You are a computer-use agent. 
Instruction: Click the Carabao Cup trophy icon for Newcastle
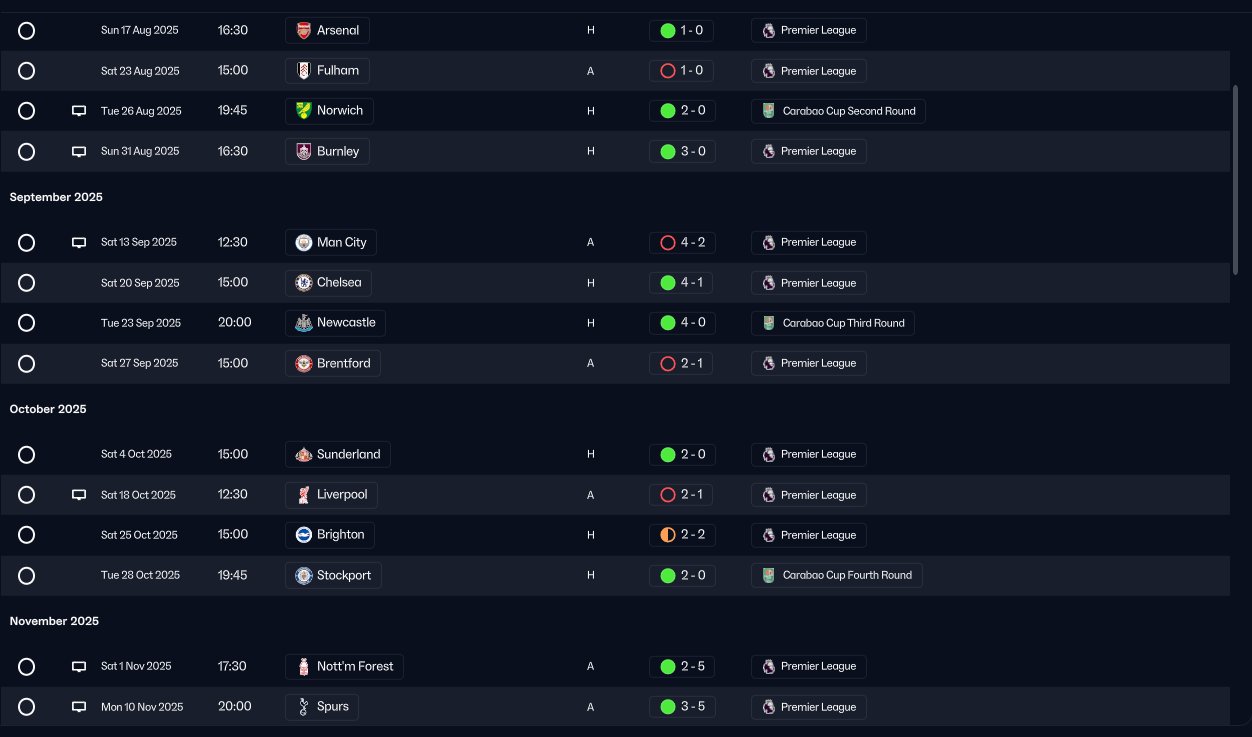768,323
